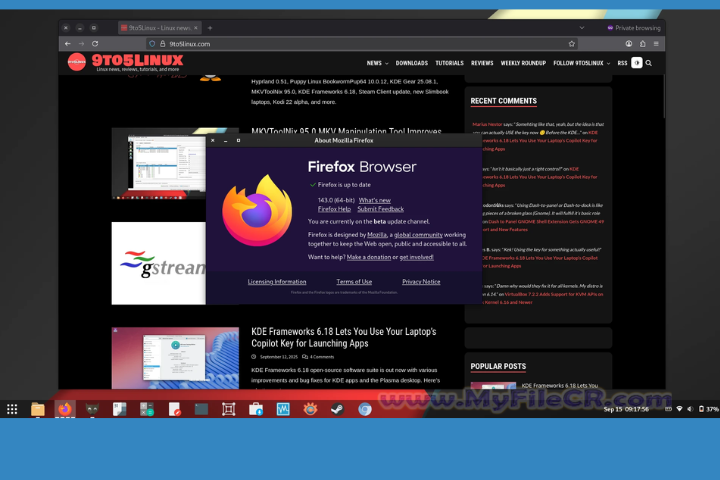This screenshot has width=720, height=480.
Task: Open the DOWNLOADS menu item
Action: click(x=412, y=63)
